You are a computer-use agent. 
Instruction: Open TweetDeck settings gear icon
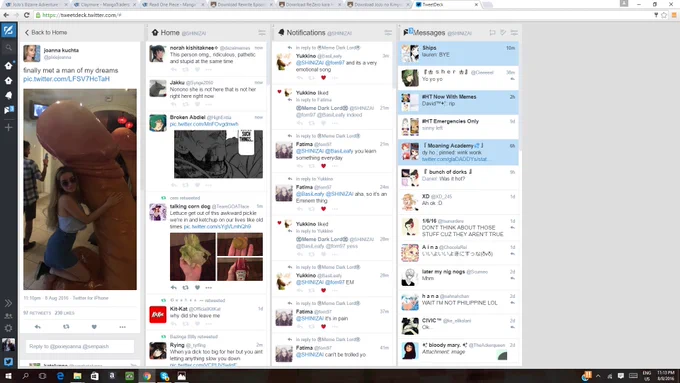tap(8, 328)
